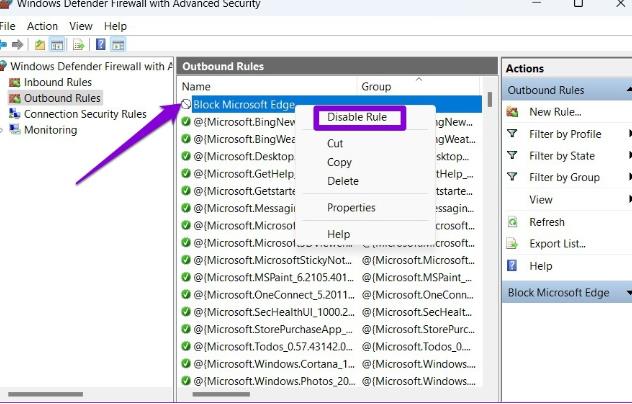Screen dimensions: 632x404
Task: Select Microsoft.StorePurchaseApp rule row
Action: pyautogui.click(x=331, y=329)
